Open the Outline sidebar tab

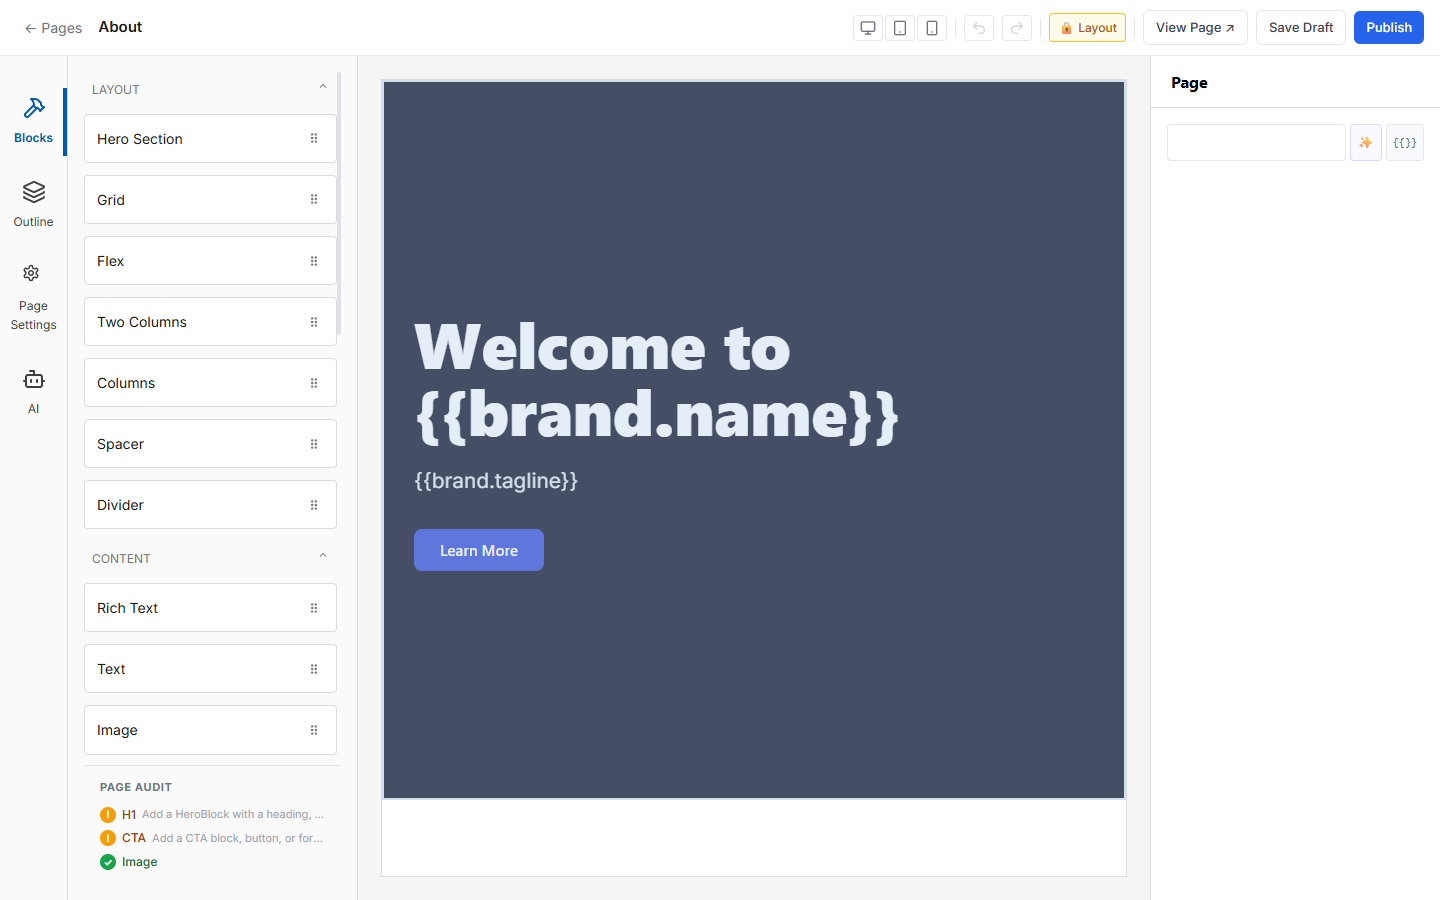tap(33, 205)
